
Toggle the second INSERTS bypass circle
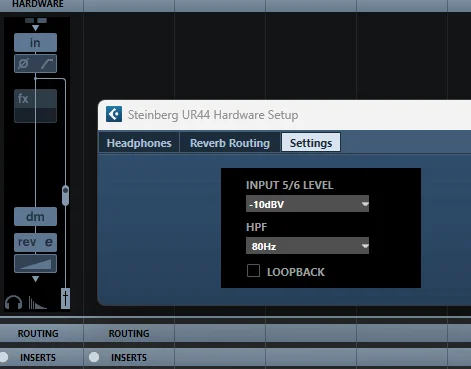(x=94, y=357)
